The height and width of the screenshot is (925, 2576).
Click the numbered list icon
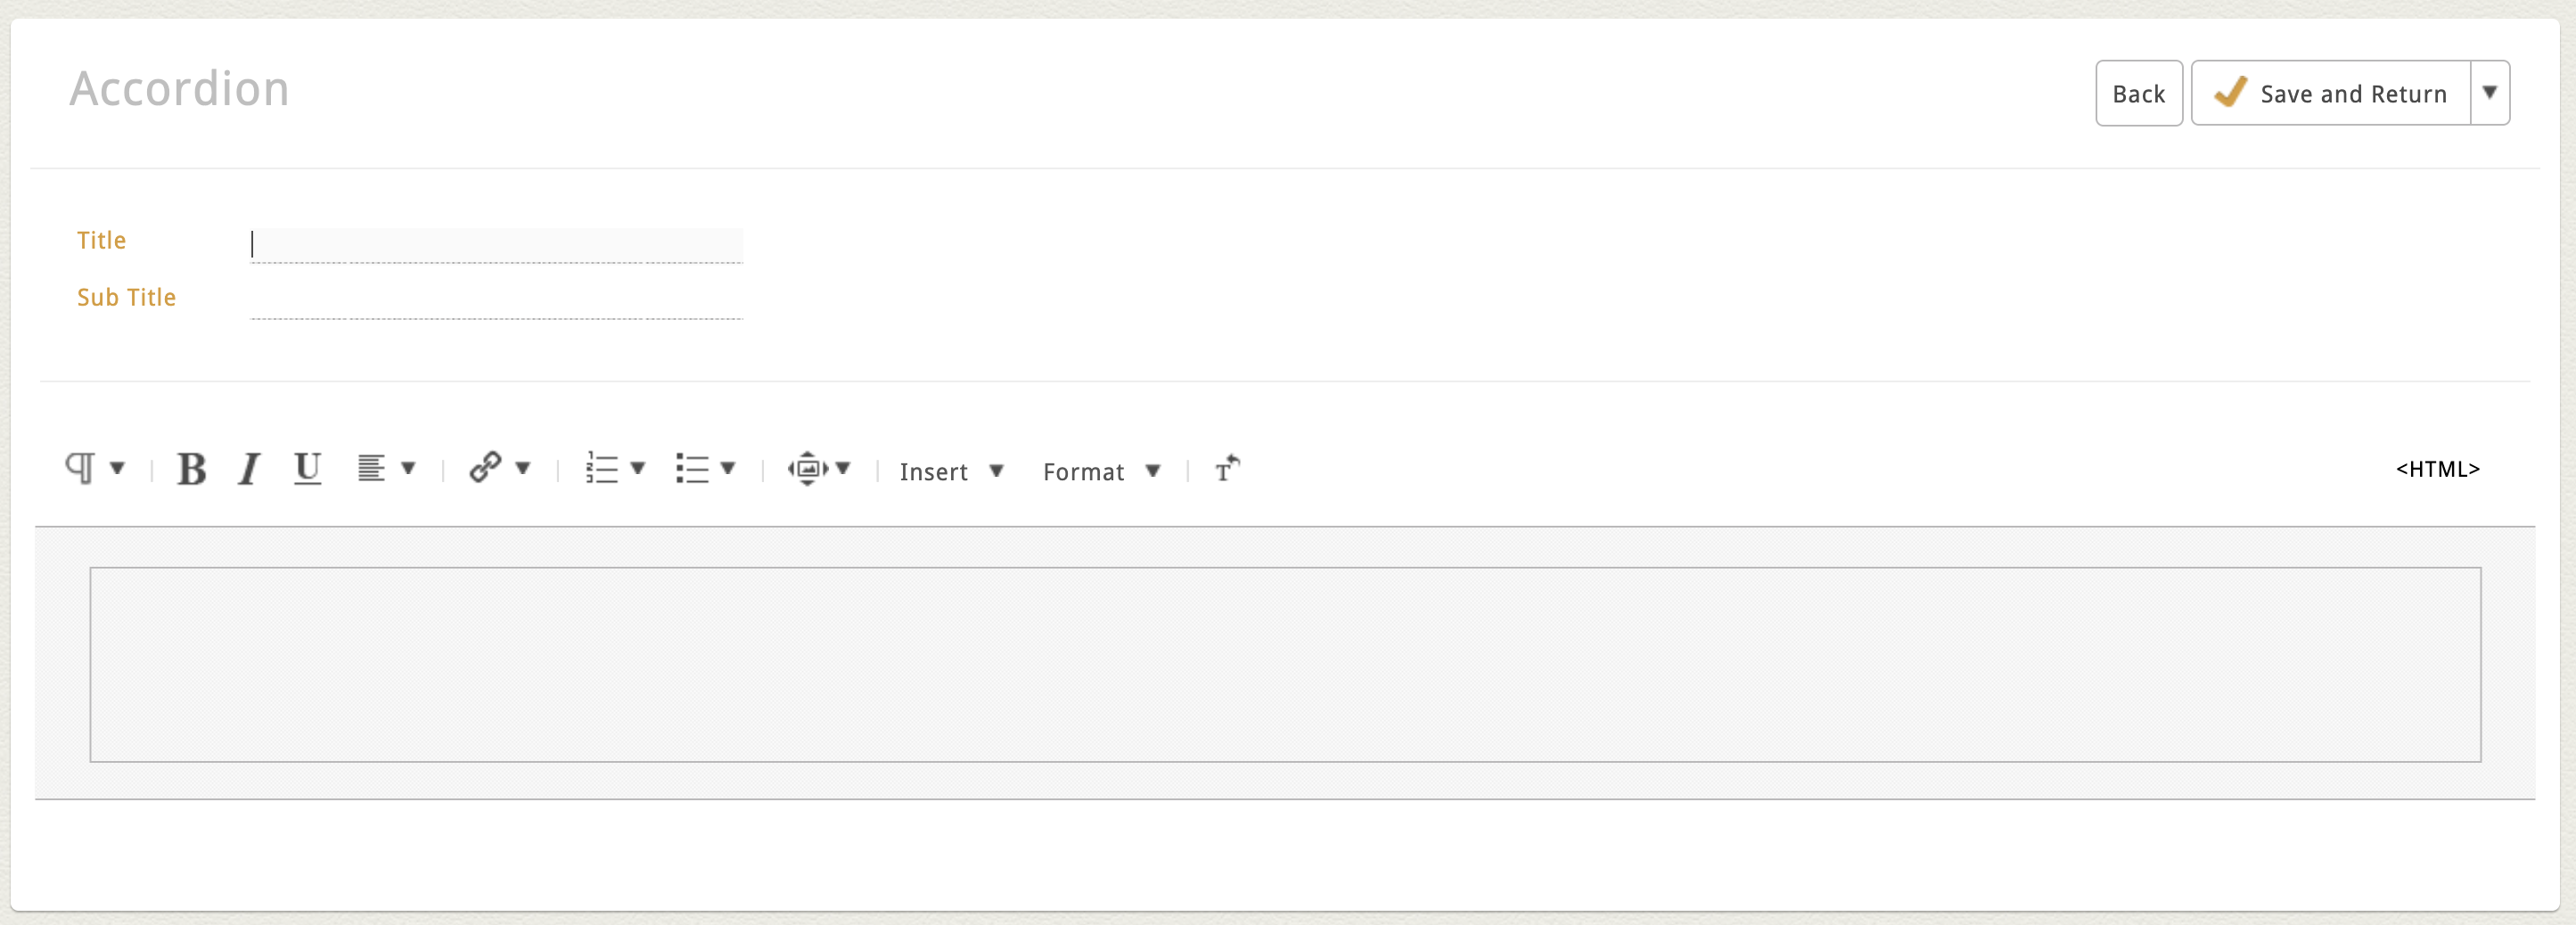click(x=601, y=468)
